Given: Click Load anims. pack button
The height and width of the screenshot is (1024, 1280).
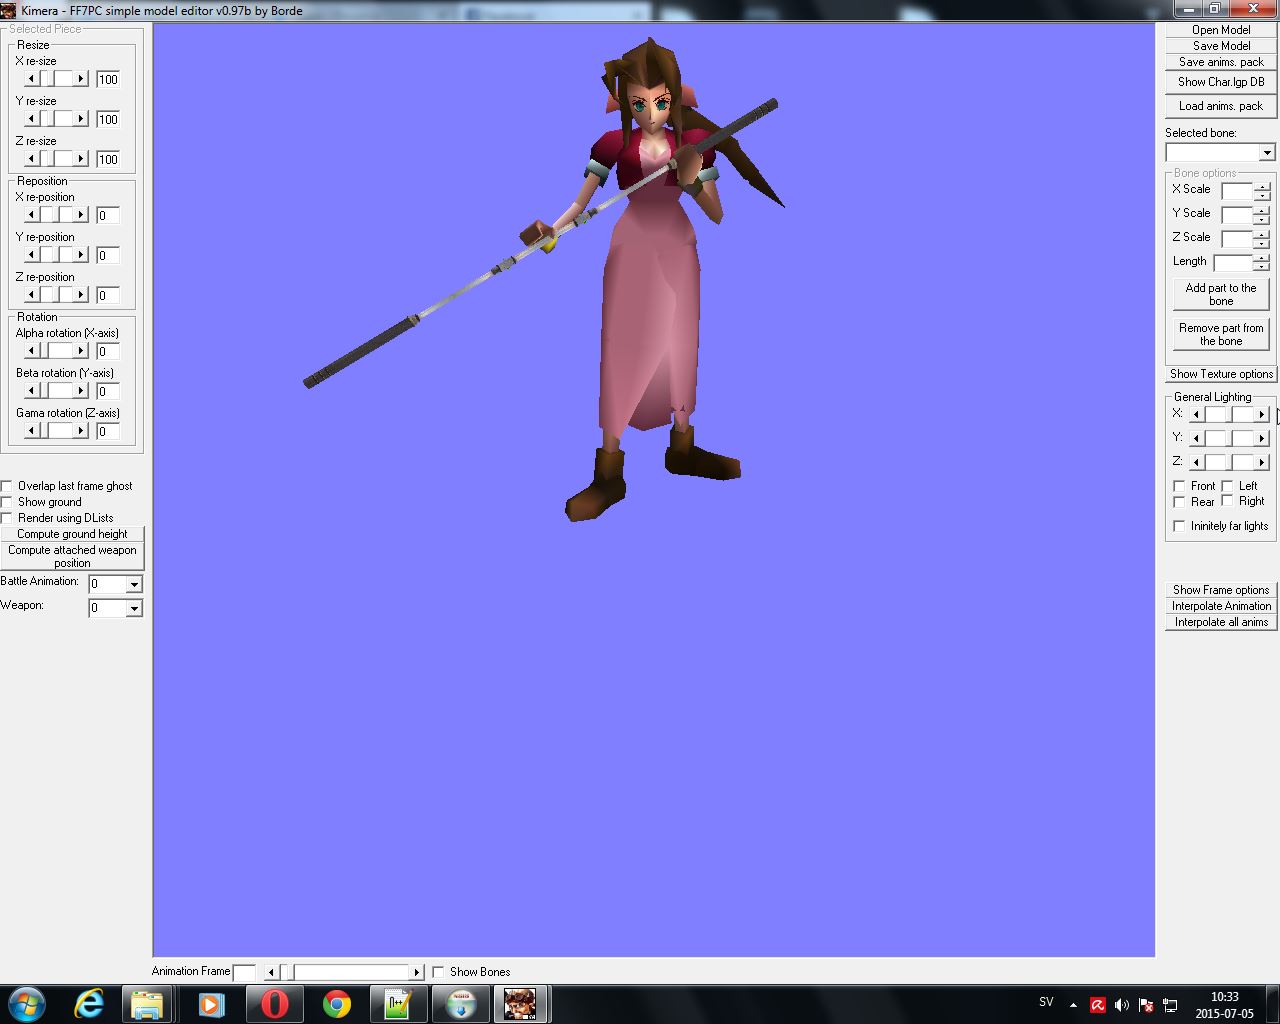Looking at the screenshot, I should pyautogui.click(x=1221, y=106).
